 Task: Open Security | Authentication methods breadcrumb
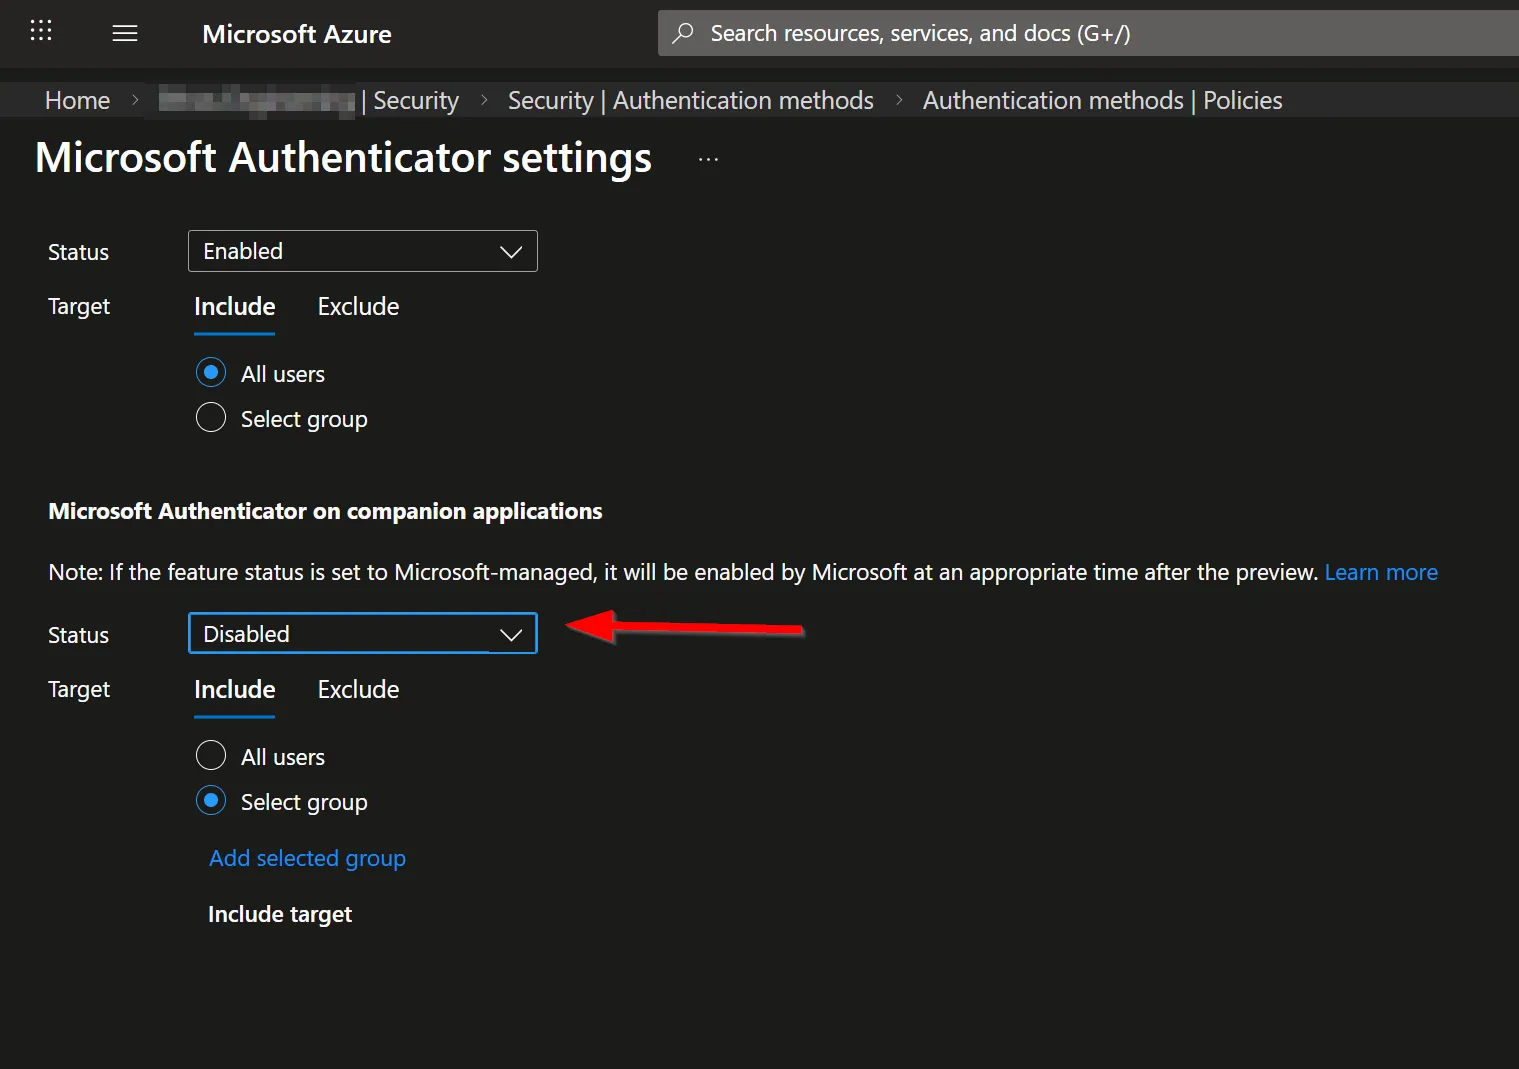(x=691, y=101)
